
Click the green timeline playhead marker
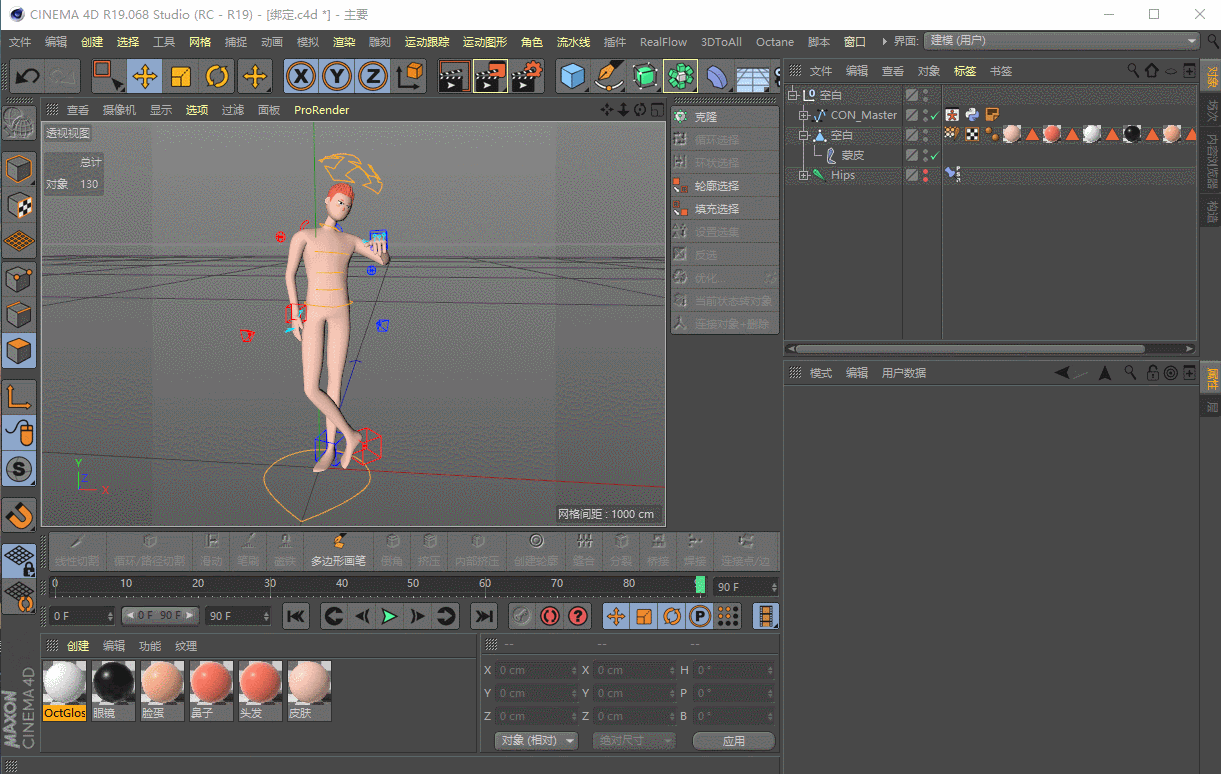point(700,584)
